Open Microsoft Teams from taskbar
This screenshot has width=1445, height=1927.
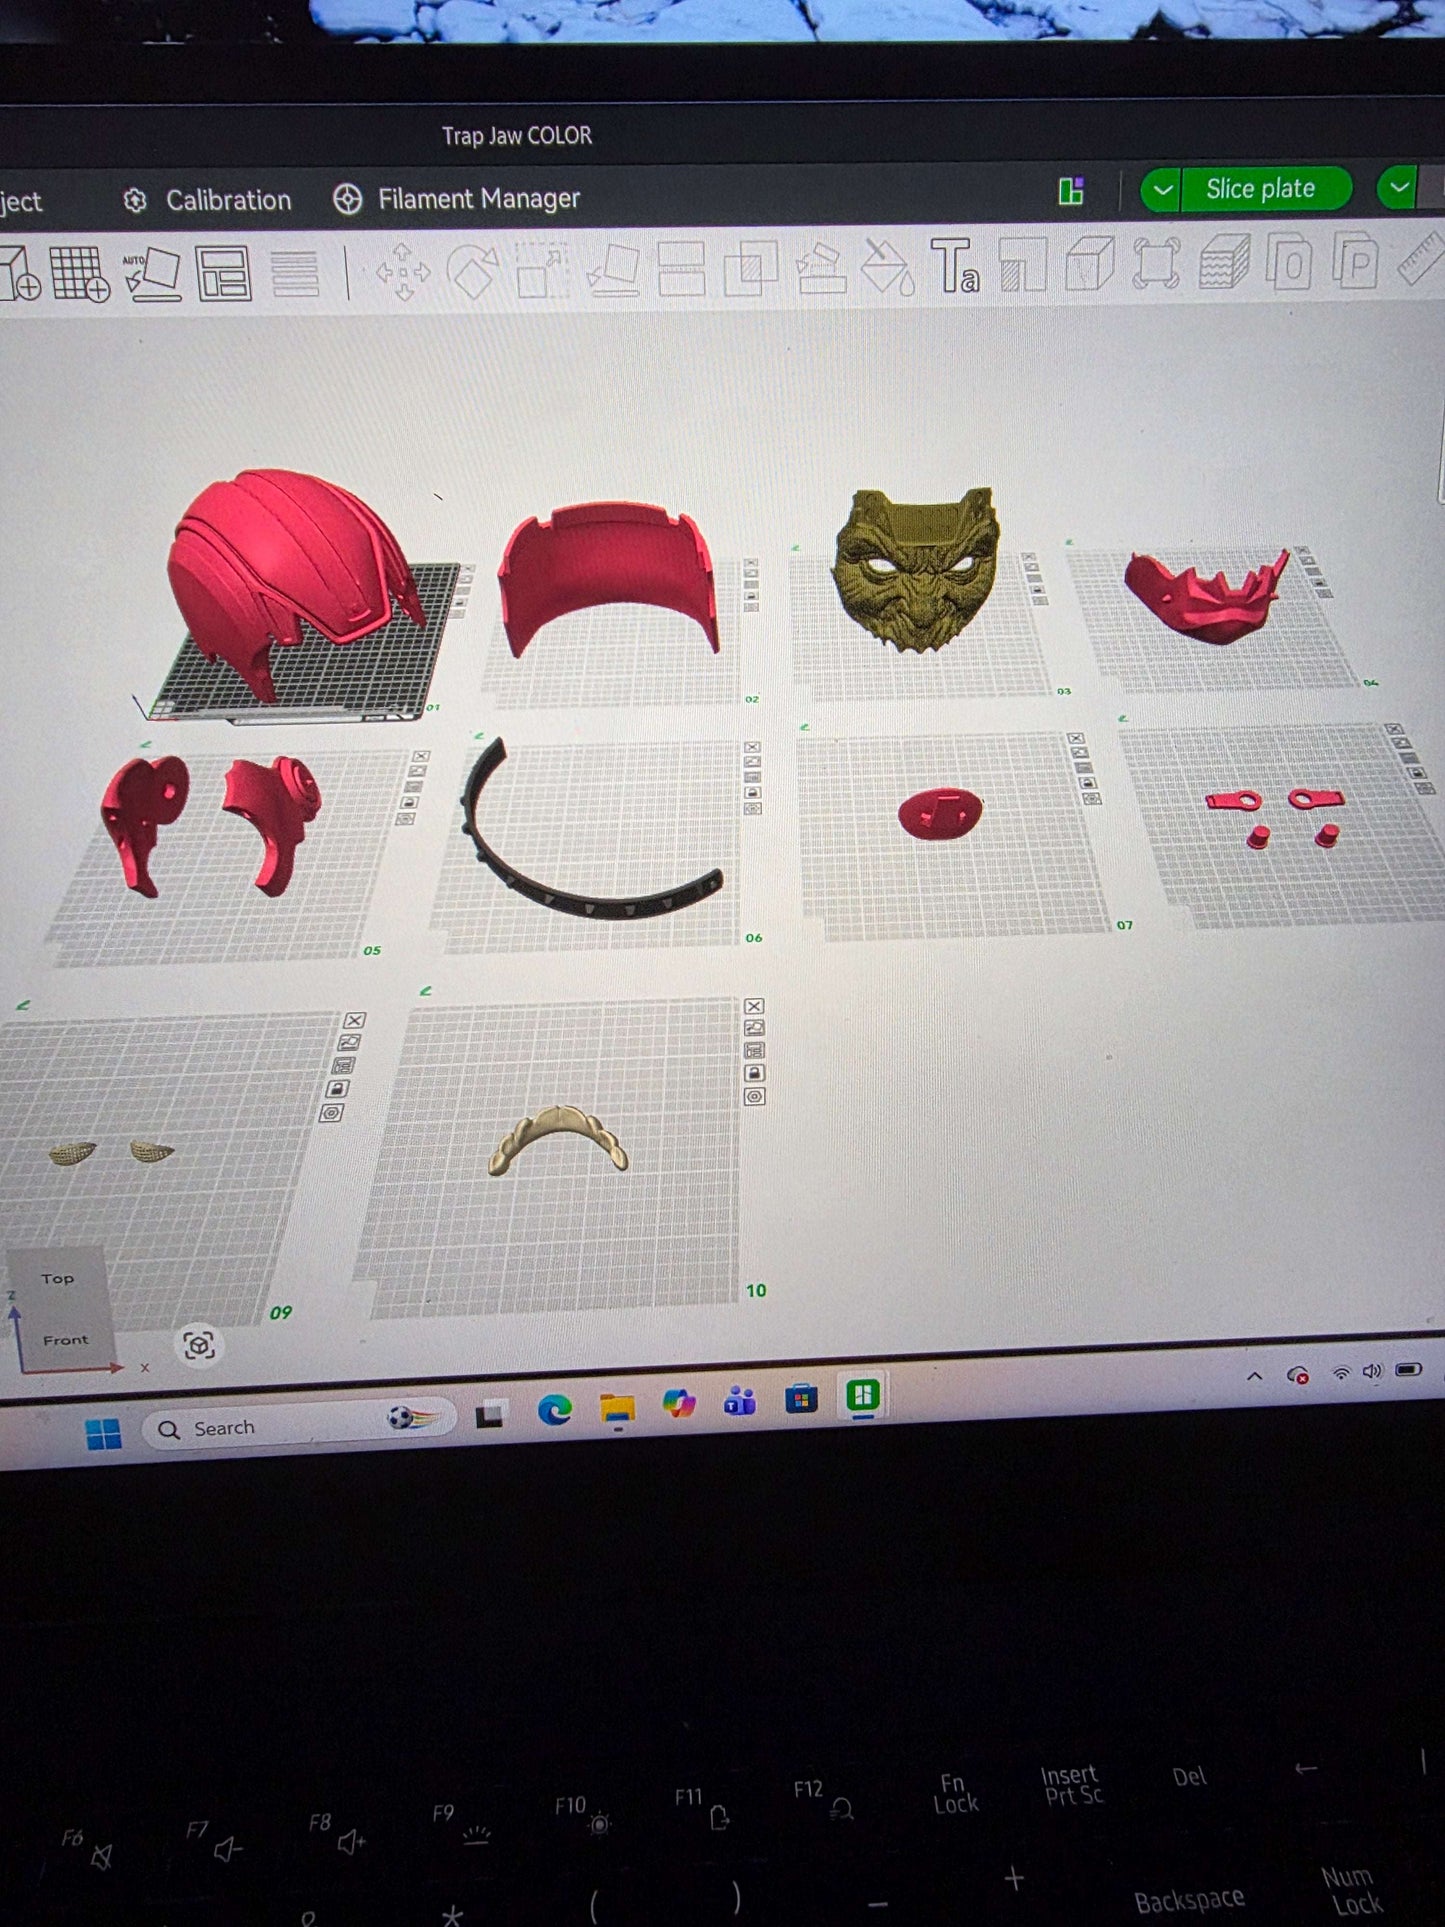click(739, 1402)
